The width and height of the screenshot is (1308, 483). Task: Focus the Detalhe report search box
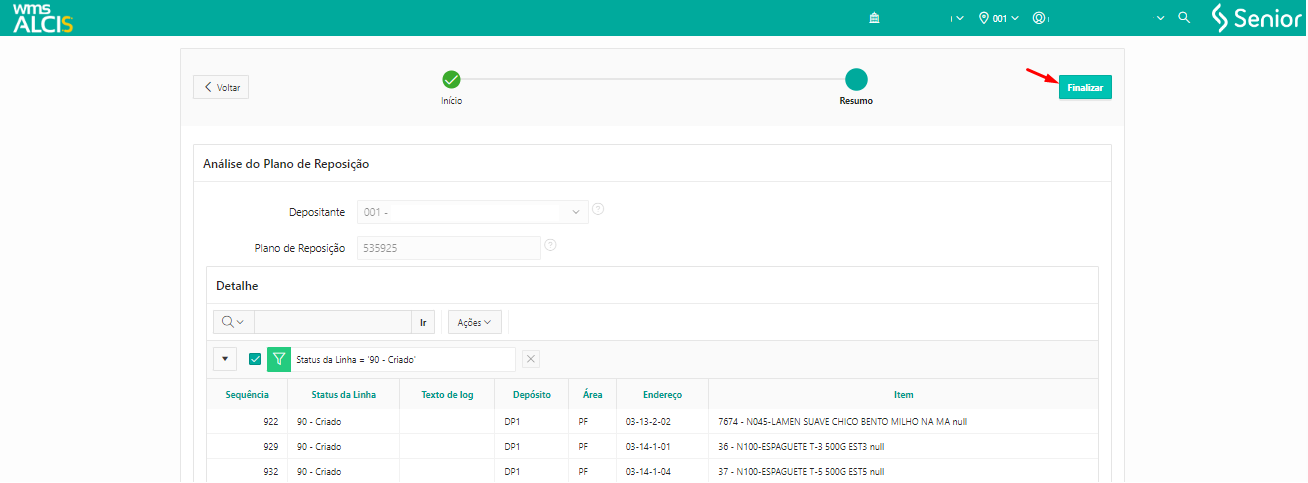[333, 322]
